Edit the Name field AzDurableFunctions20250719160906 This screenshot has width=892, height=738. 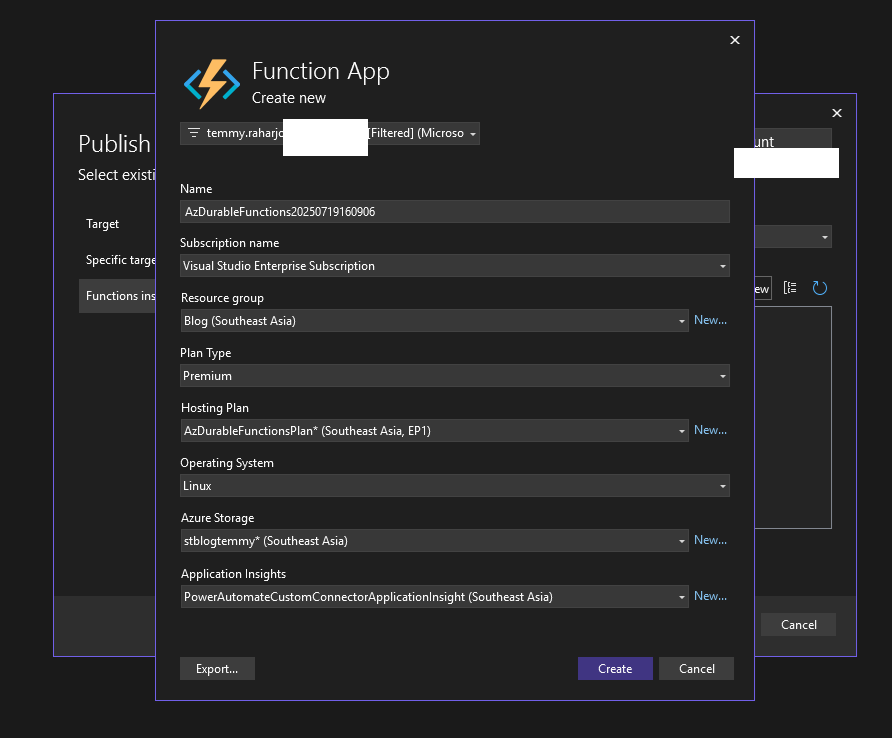point(455,212)
